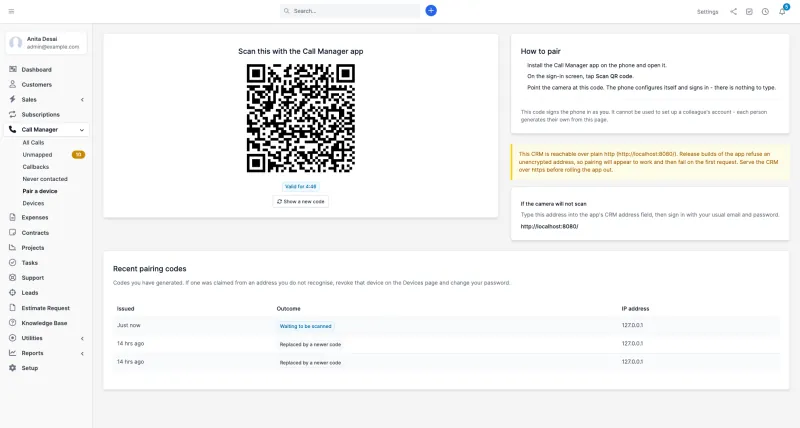This screenshot has width=800, height=428.
Task: Click the Outcome column header
Action: pyautogui.click(x=288, y=309)
